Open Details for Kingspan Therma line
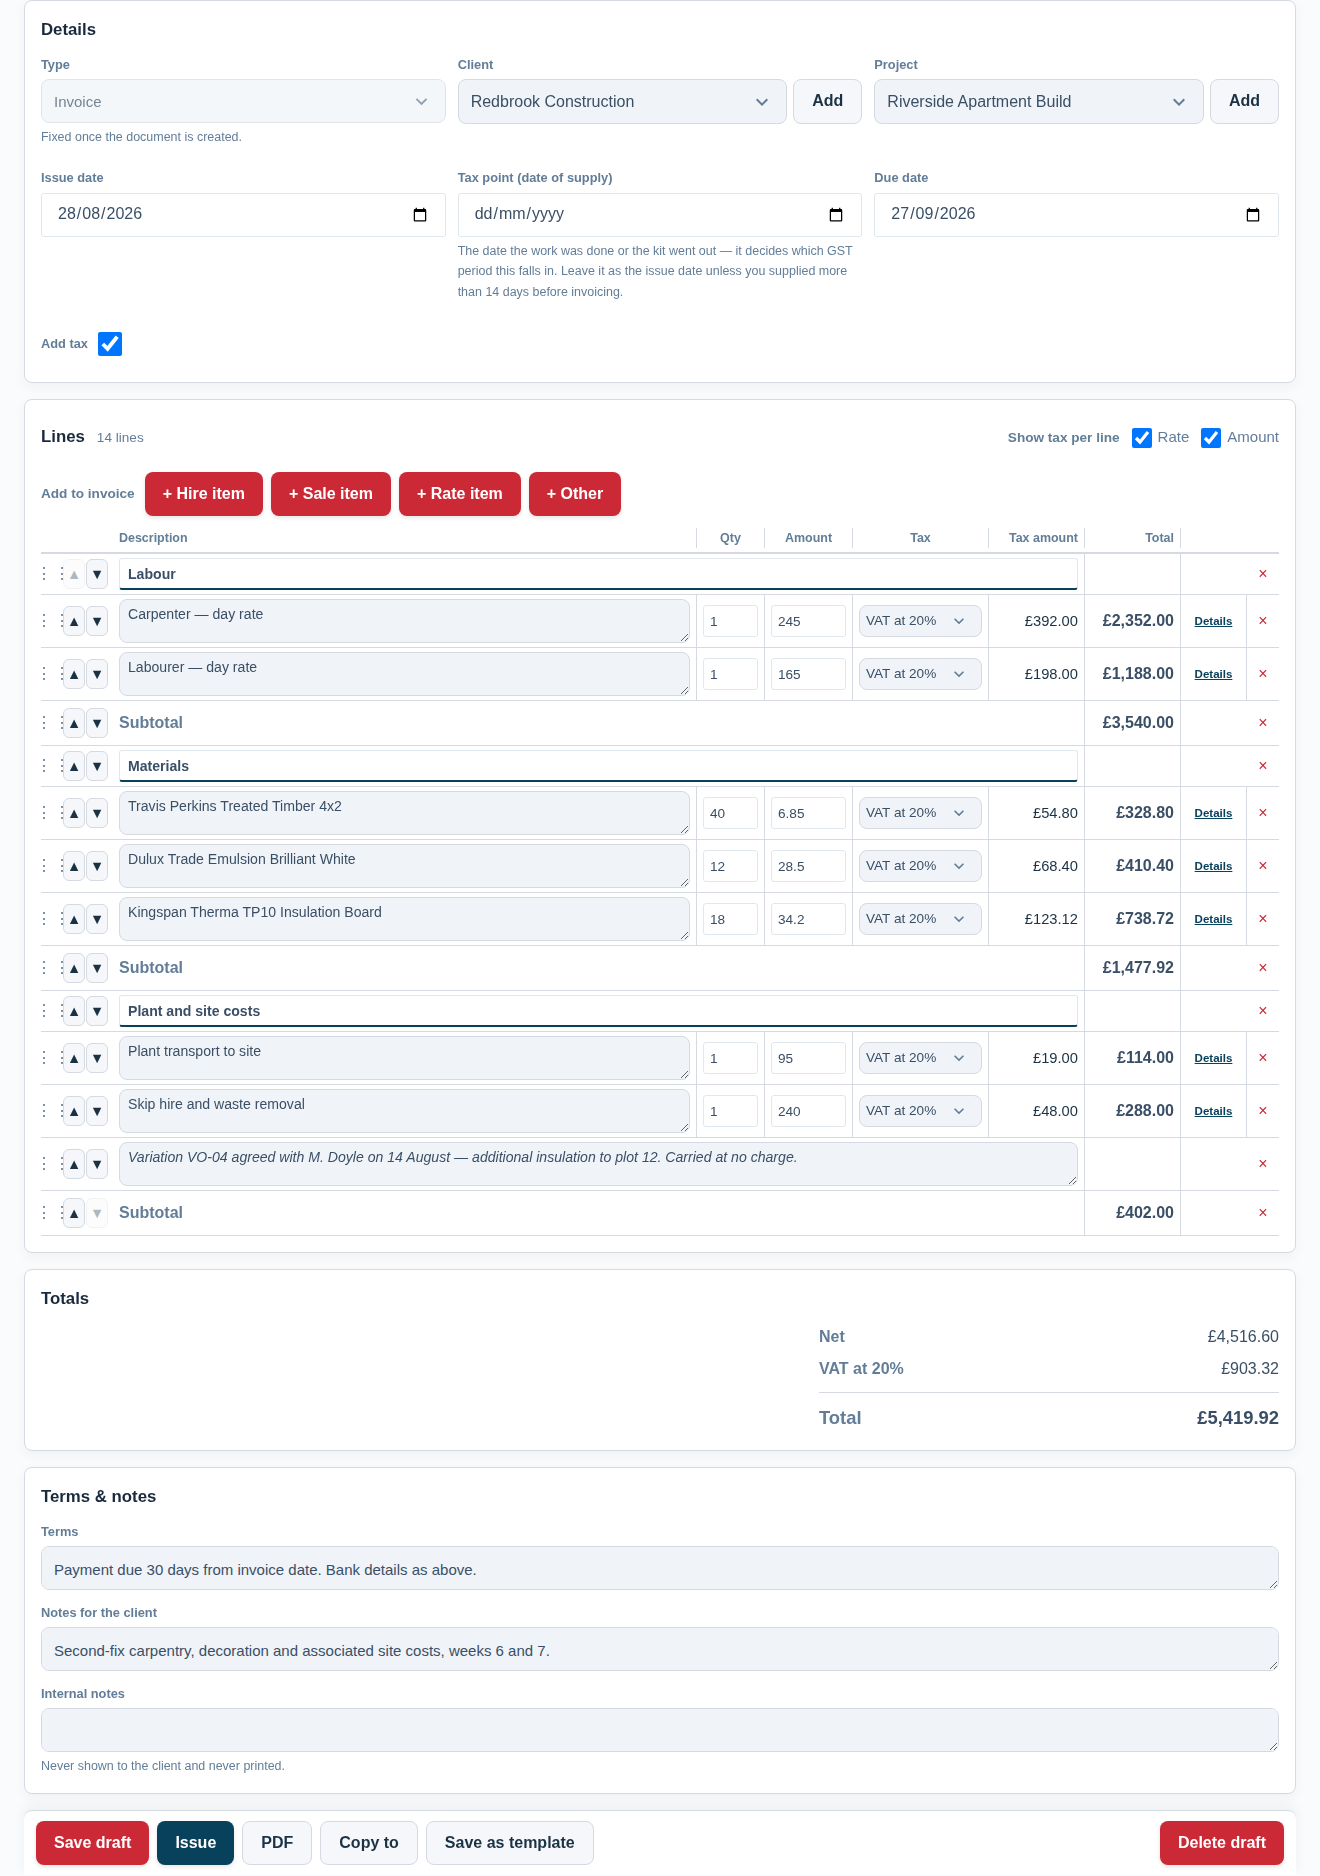 click(x=1213, y=920)
